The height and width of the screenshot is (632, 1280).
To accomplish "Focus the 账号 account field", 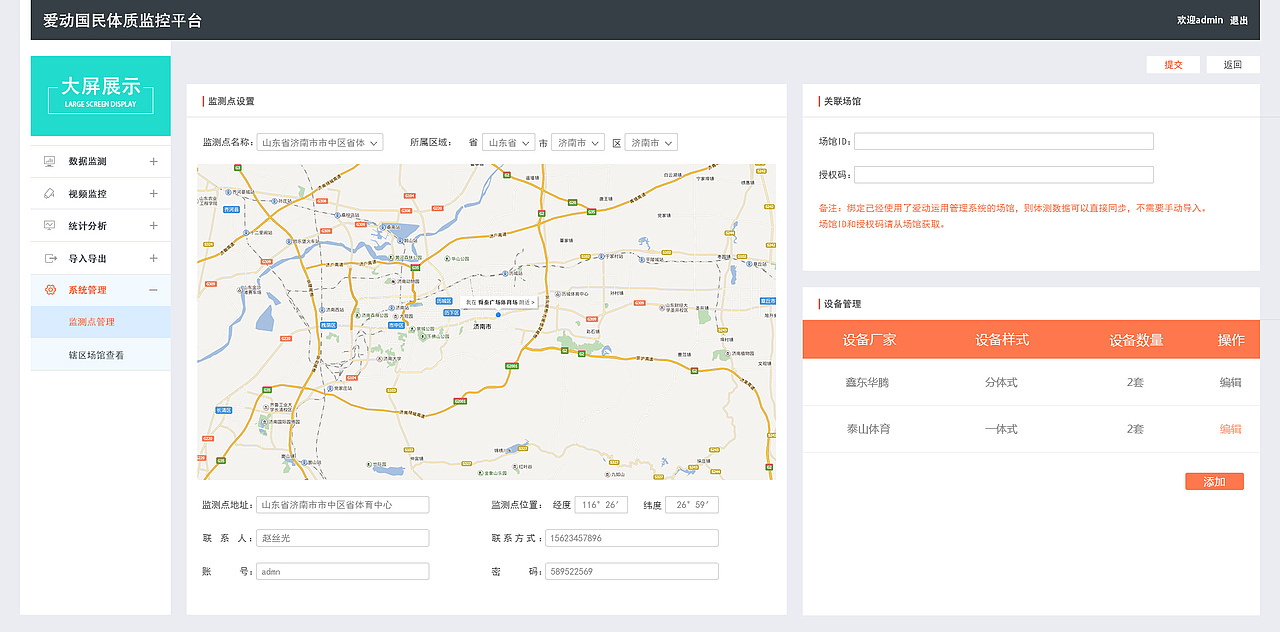I will [343, 572].
